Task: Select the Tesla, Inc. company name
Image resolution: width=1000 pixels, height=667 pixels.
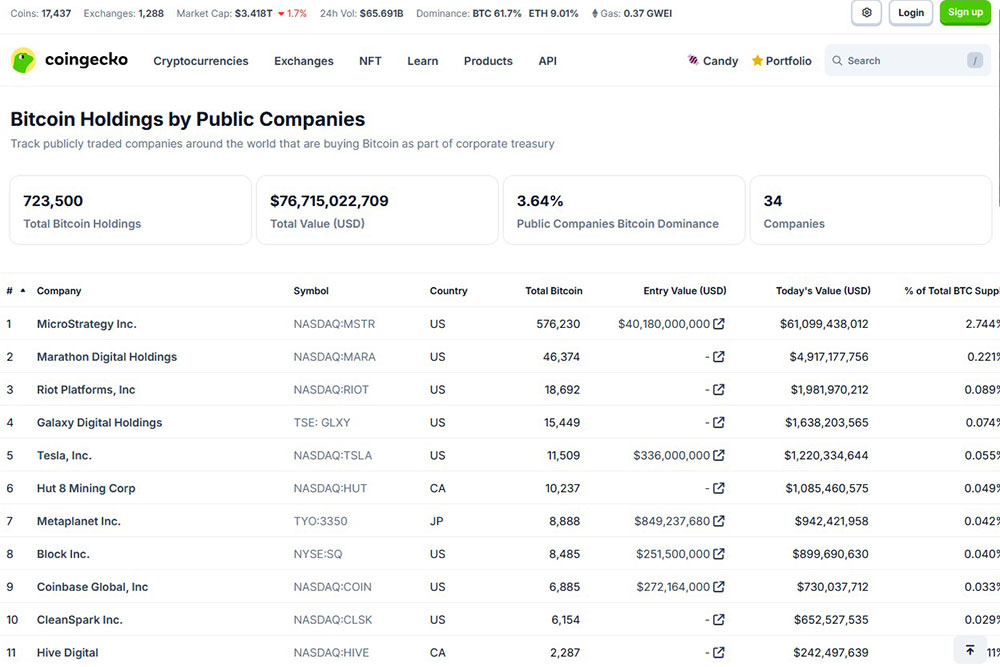Action: coord(64,455)
